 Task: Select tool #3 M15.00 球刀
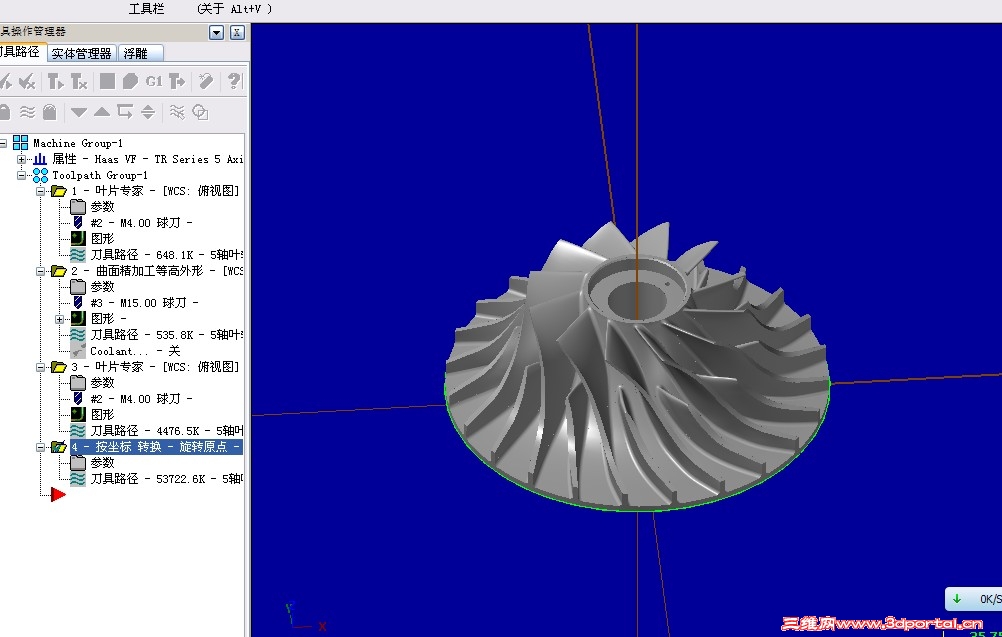(144, 303)
